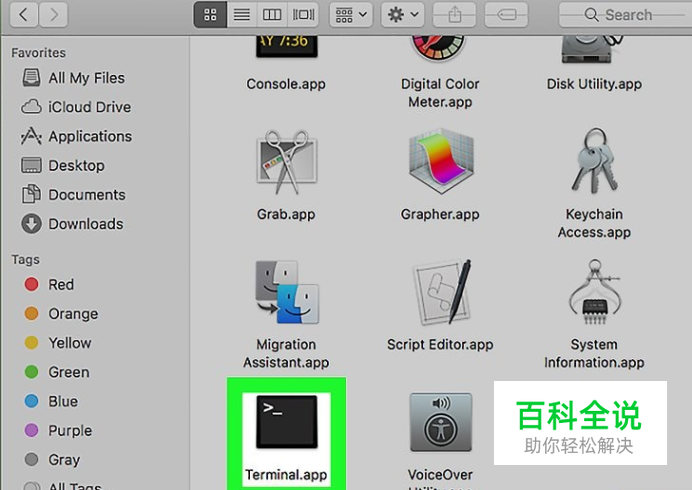
Task: Click in the Search field
Action: tap(625, 15)
